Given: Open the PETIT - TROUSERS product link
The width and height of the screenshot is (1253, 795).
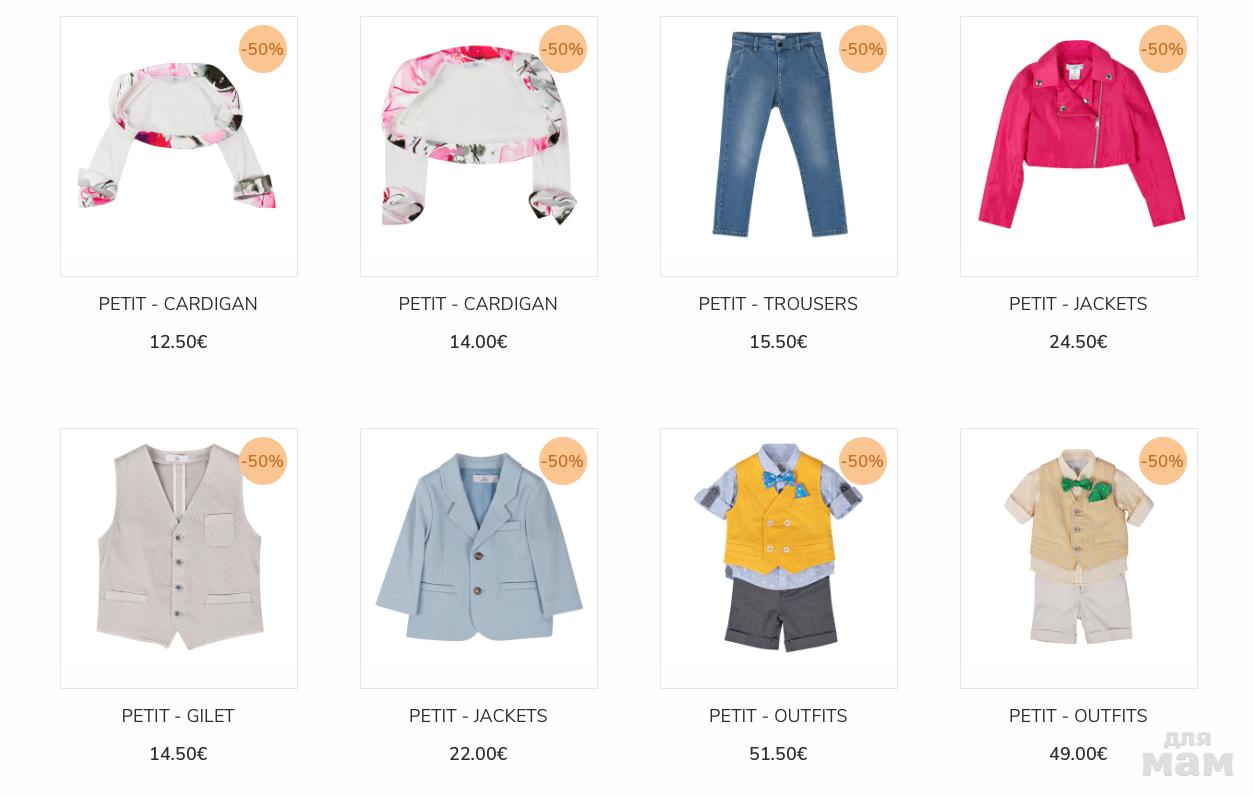Looking at the screenshot, I should [x=778, y=304].
